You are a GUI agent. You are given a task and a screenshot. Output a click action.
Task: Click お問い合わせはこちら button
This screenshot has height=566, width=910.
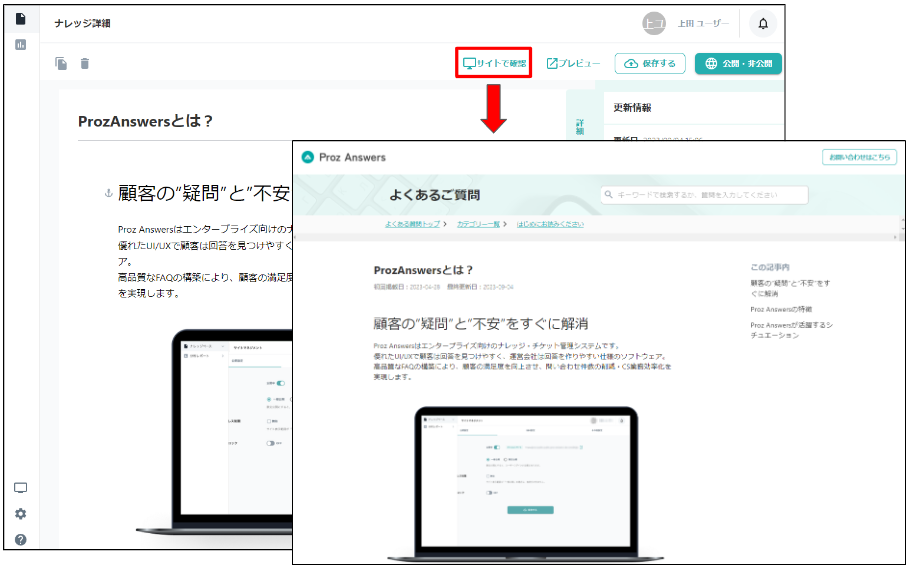point(860,157)
